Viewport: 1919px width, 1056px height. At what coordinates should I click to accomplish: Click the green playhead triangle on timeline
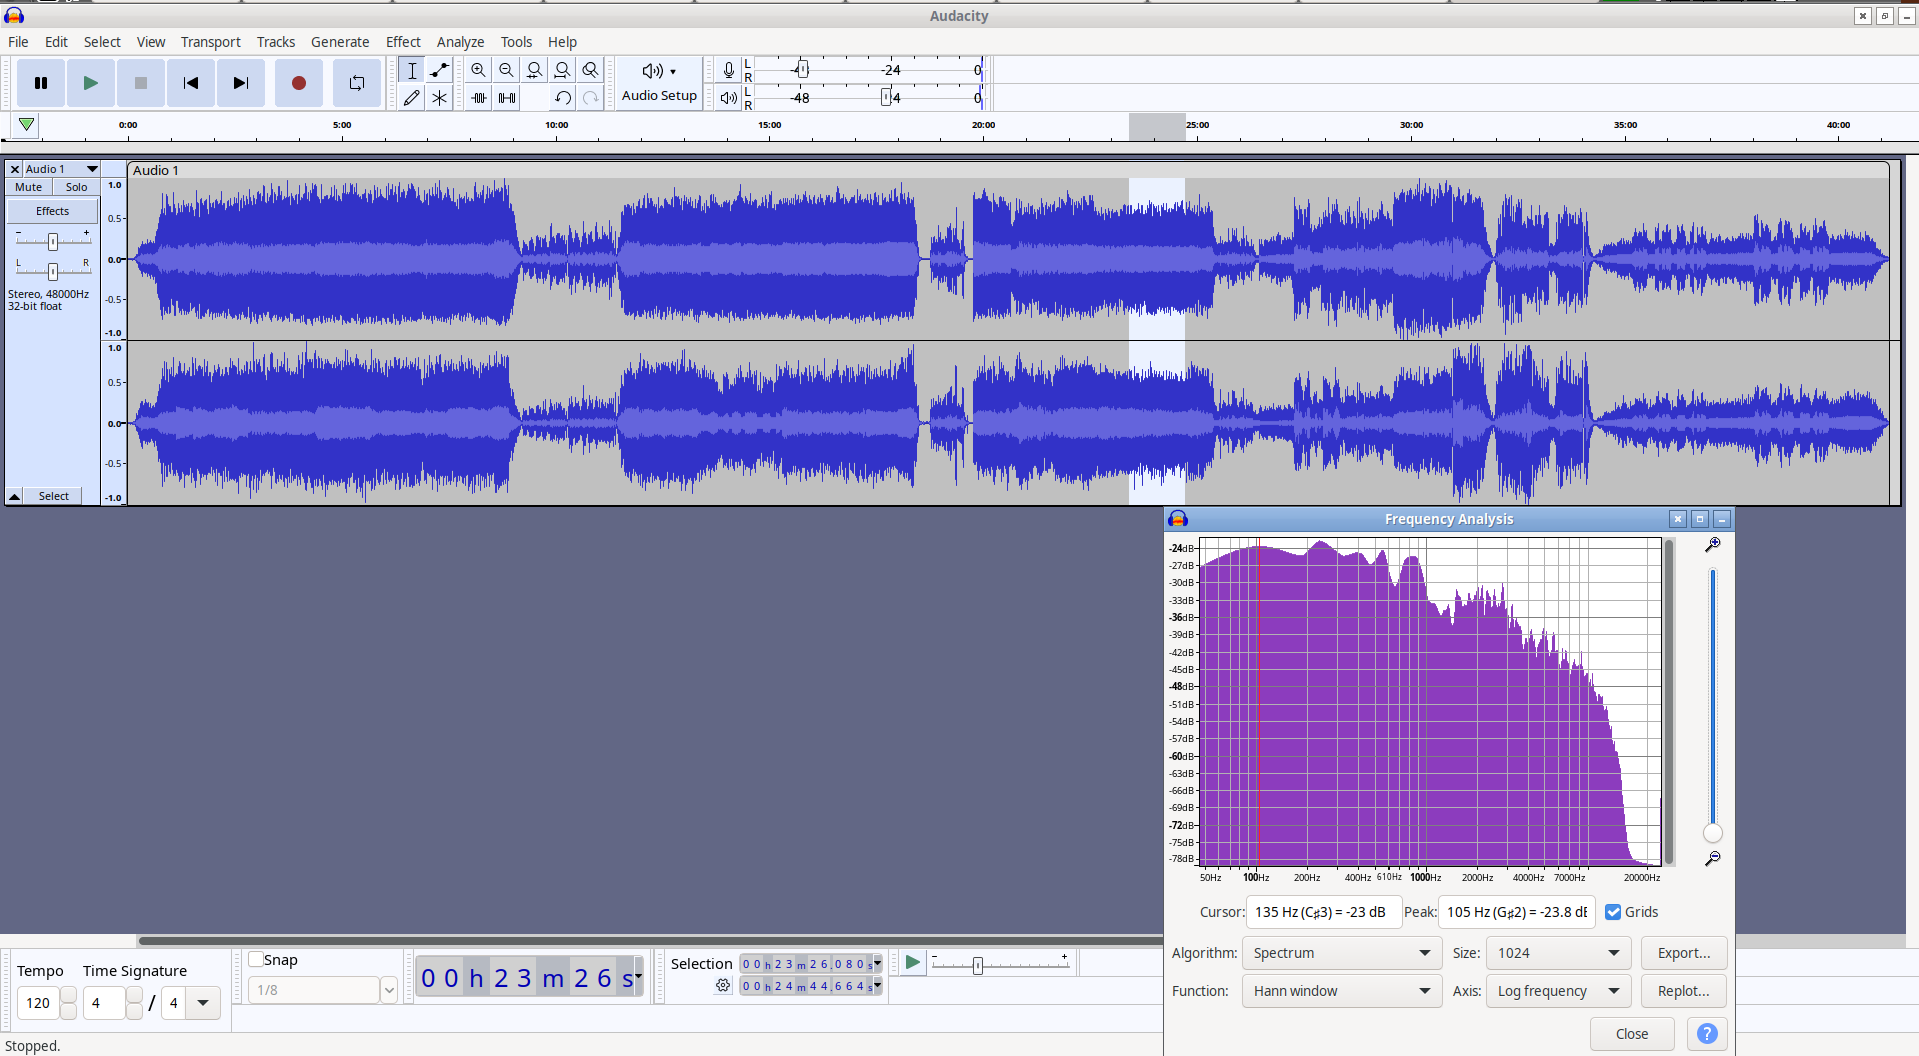tap(27, 125)
